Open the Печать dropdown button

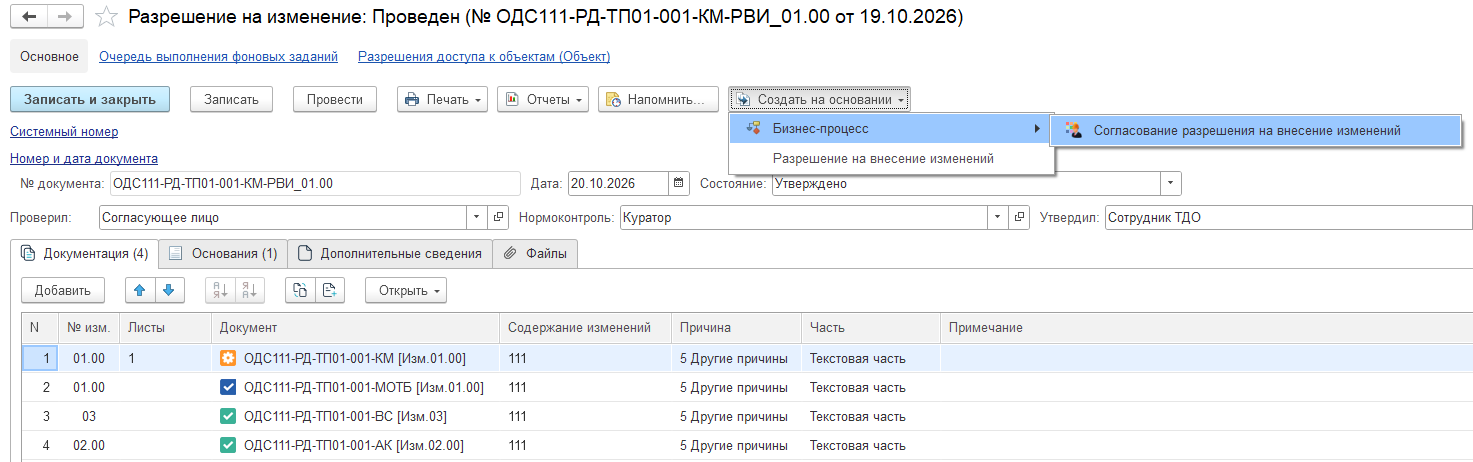click(x=442, y=99)
